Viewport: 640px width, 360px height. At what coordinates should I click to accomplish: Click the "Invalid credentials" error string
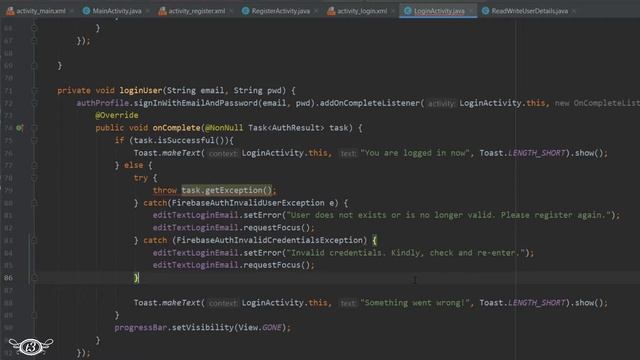(406, 253)
